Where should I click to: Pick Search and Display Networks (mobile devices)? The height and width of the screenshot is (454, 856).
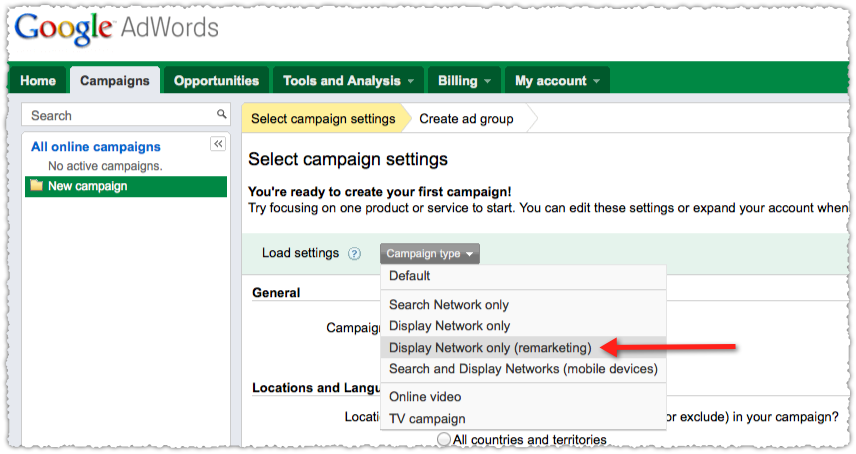click(523, 369)
